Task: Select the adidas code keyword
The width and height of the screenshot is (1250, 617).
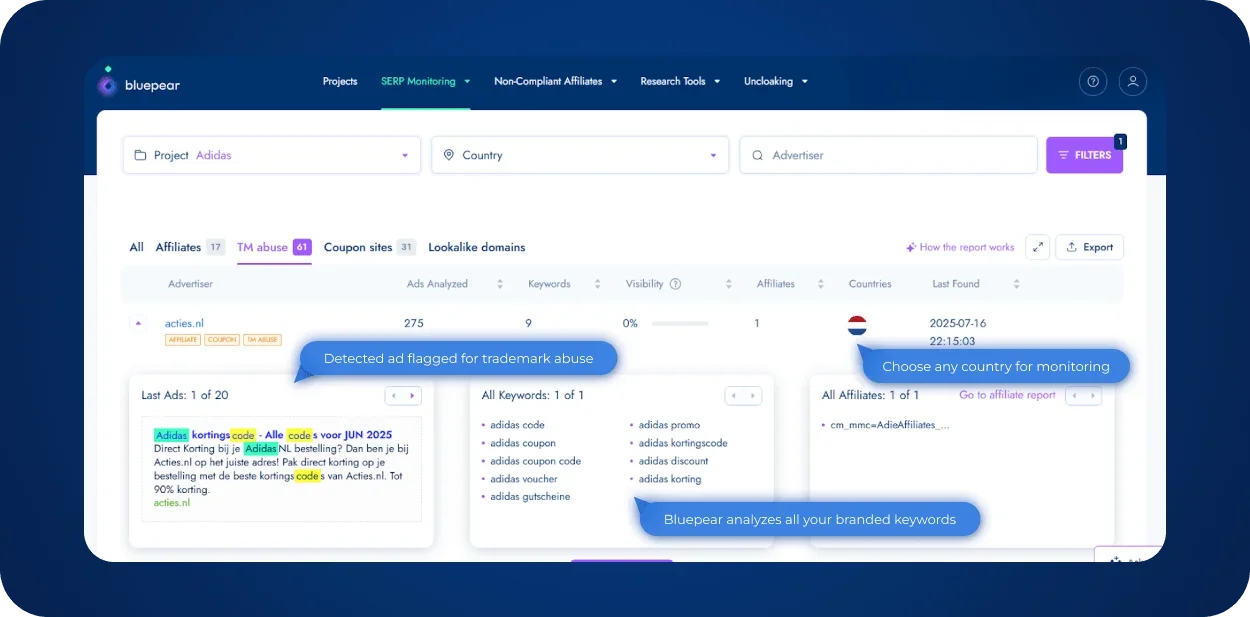Action: (x=517, y=425)
